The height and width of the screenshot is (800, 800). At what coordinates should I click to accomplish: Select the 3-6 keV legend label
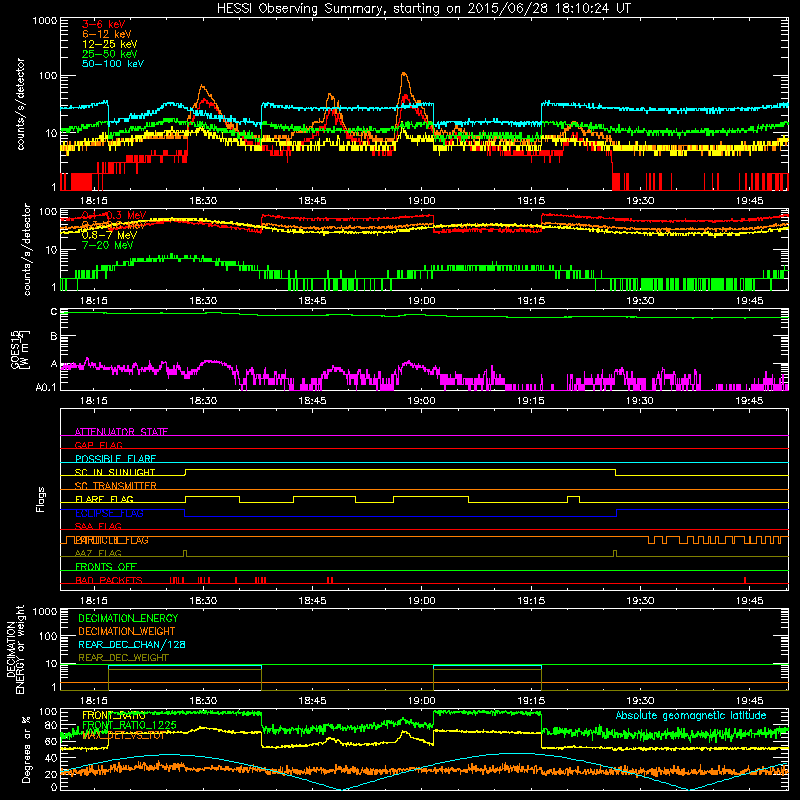tap(103, 24)
